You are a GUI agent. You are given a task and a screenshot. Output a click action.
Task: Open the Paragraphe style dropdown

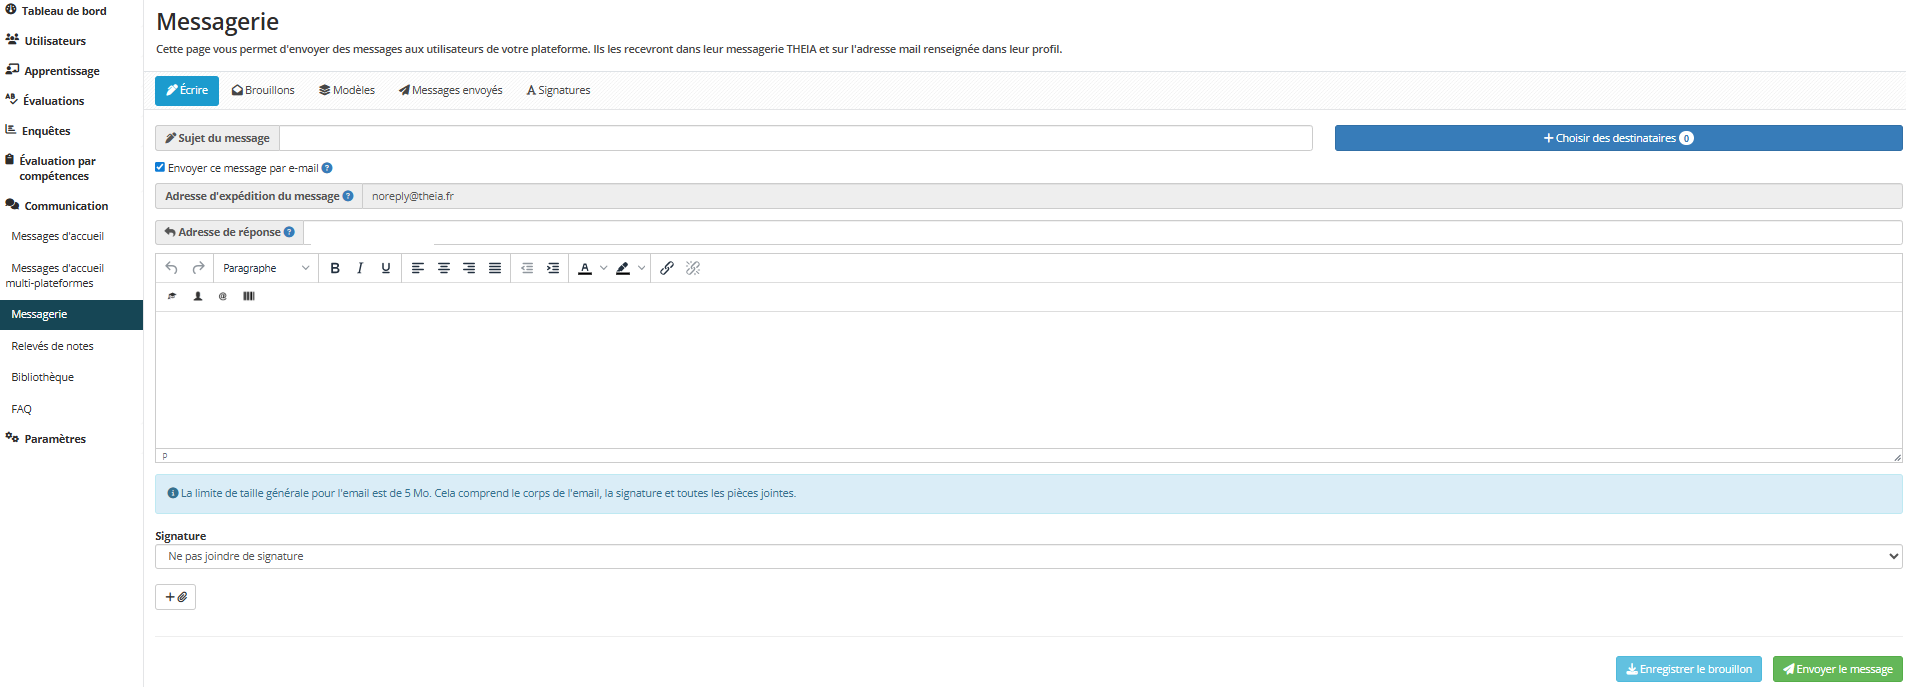[x=266, y=268]
